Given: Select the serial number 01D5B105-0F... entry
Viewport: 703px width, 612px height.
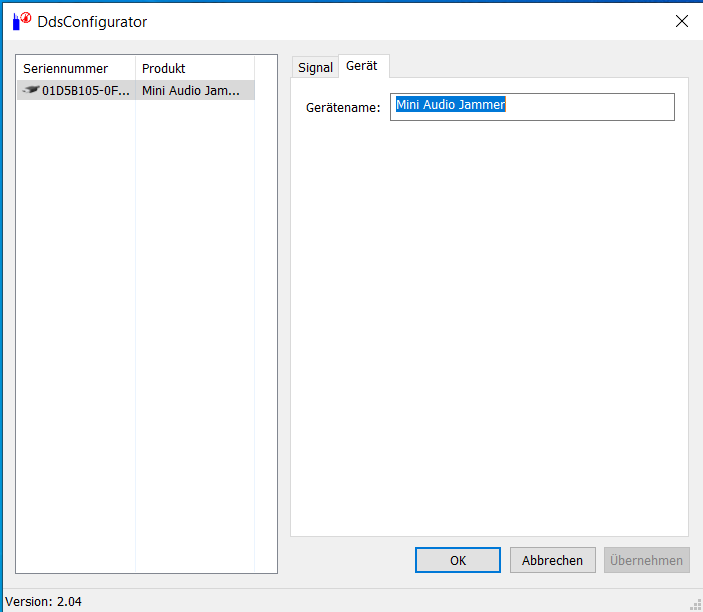Looking at the screenshot, I should click(x=85, y=90).
